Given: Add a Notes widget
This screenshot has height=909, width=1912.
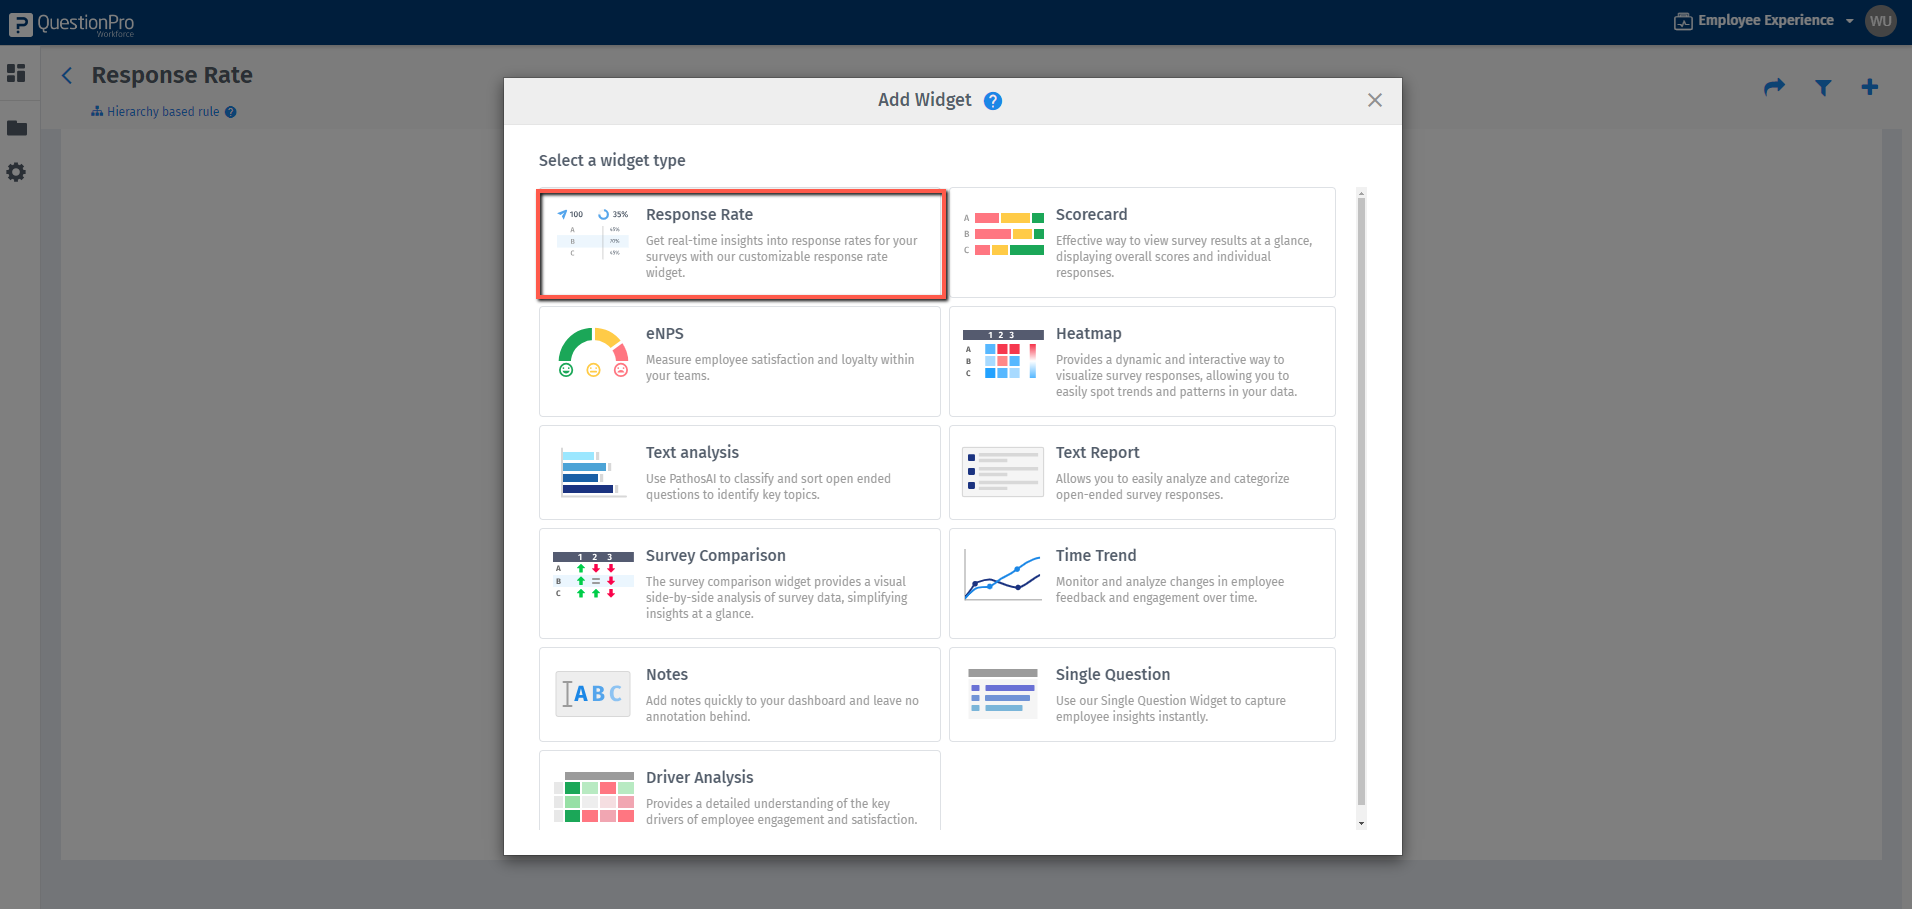Looking at the screenshot, I should [x=740, y=694].
